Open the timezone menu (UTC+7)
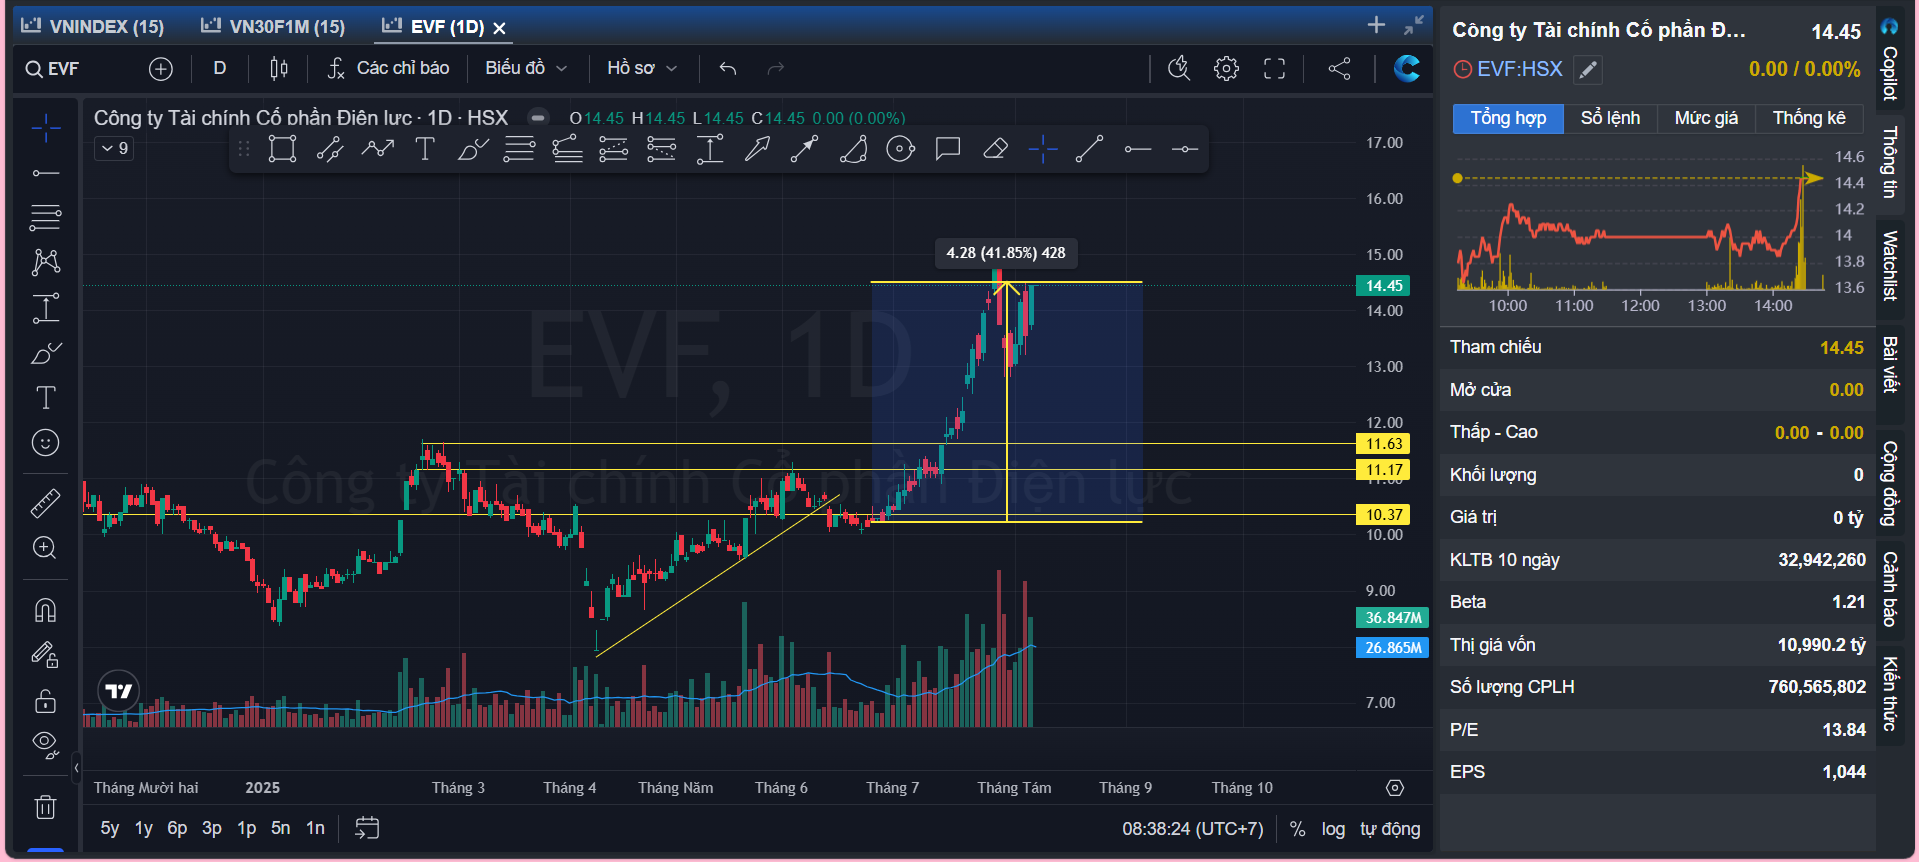1919x862 pixels. (1193, 829)
